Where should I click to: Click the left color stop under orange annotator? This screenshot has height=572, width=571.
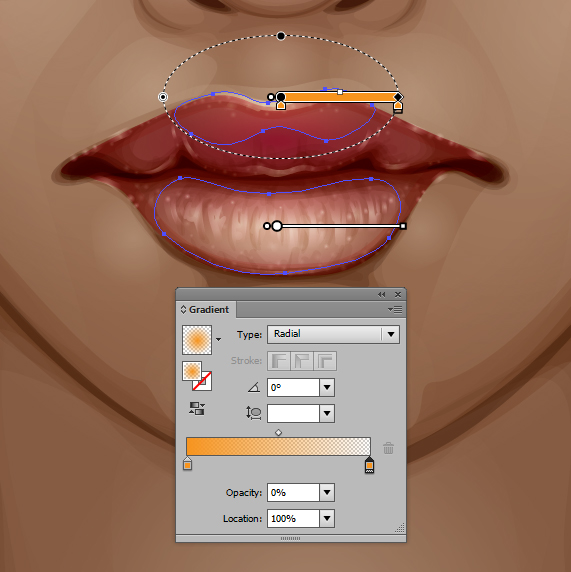point(281,105)
